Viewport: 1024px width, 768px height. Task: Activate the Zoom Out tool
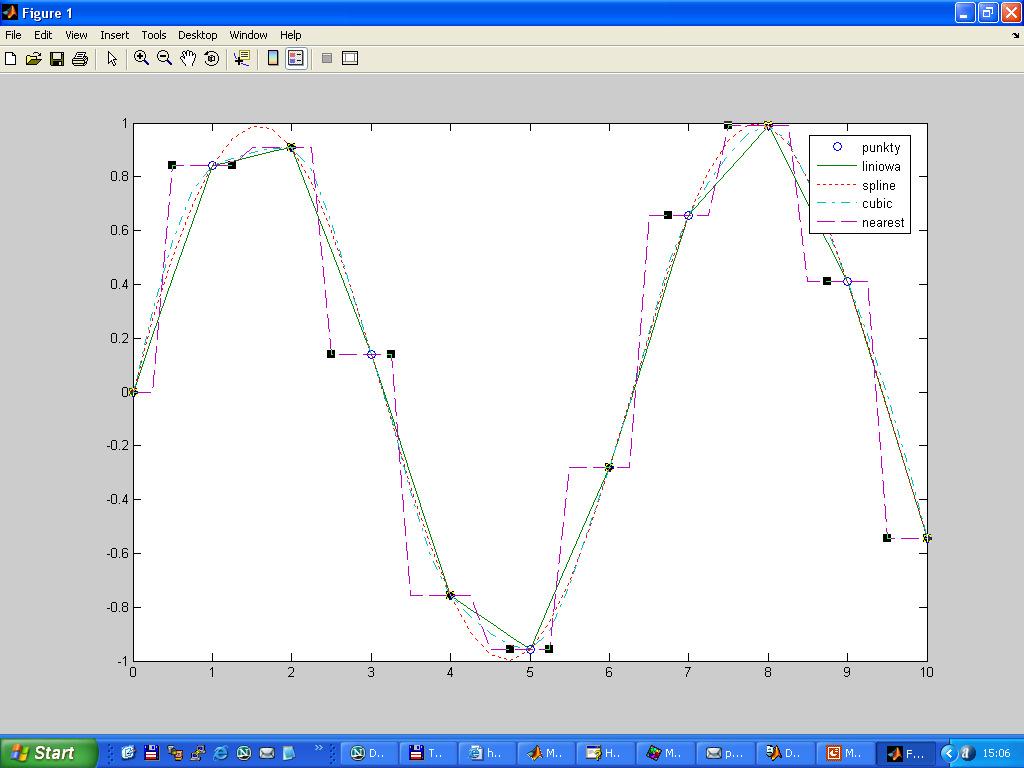coord(165,58)
